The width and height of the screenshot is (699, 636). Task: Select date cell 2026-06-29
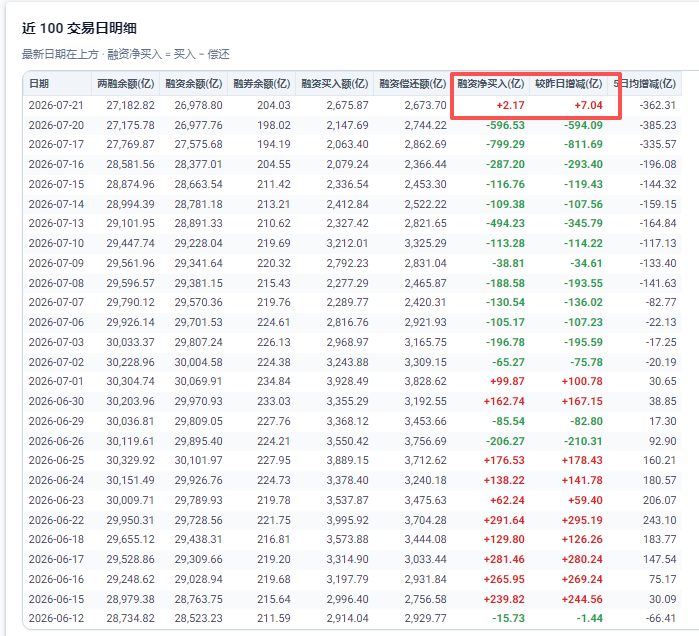click(56, 422)
